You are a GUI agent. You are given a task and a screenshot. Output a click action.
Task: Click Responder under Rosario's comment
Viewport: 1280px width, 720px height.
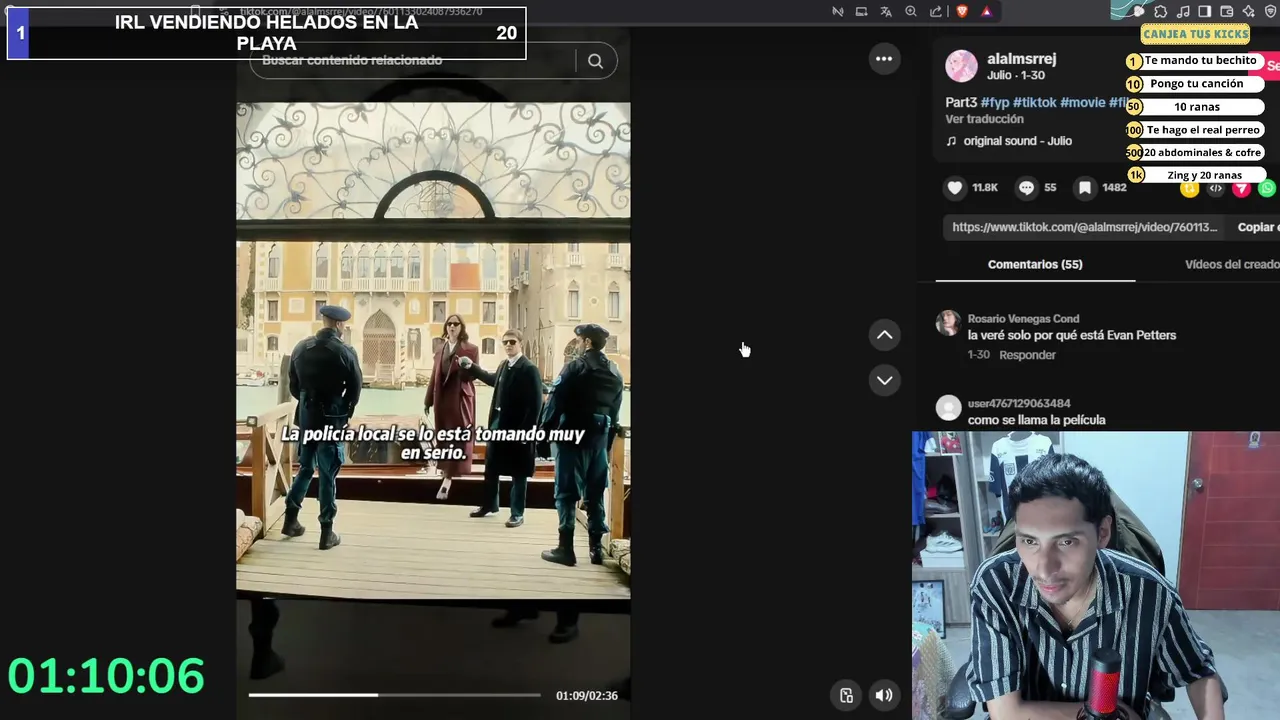pos(1027,355)
